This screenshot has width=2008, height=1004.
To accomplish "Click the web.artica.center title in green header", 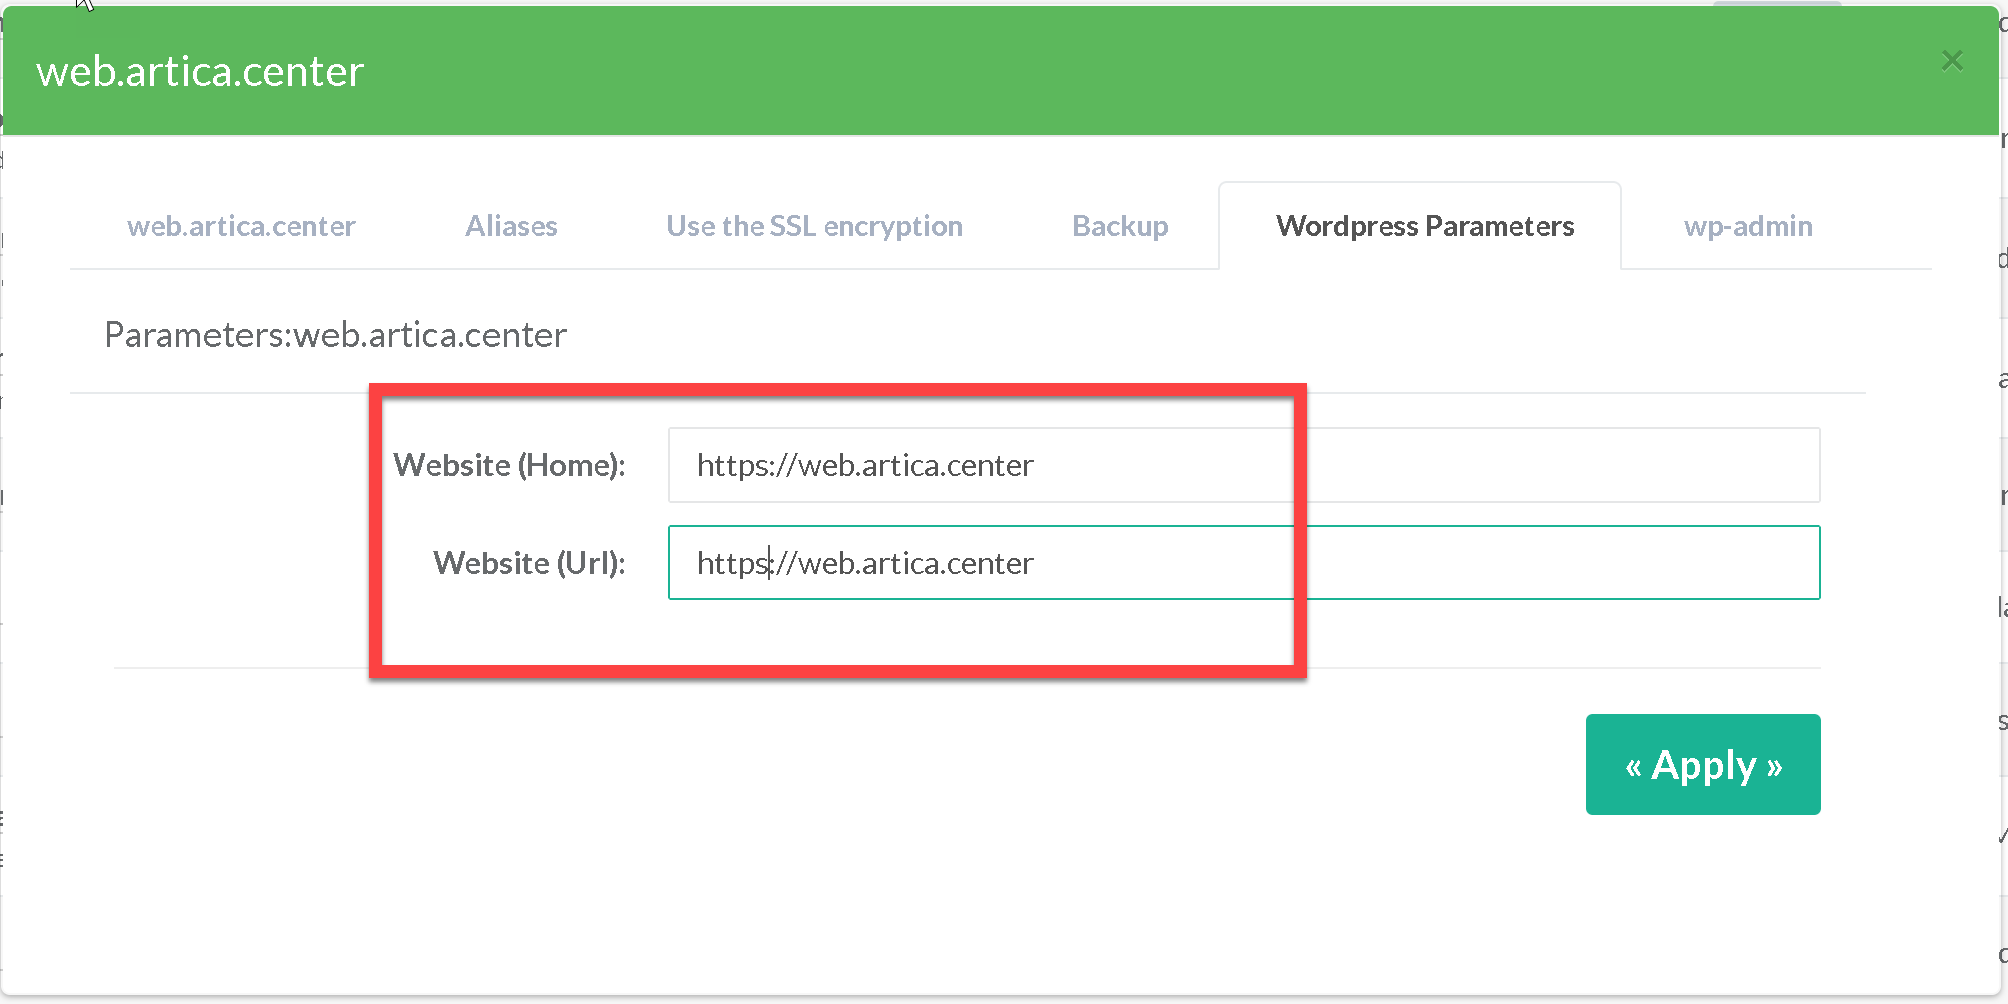I will pyautogui.click(x=200, y=72).
